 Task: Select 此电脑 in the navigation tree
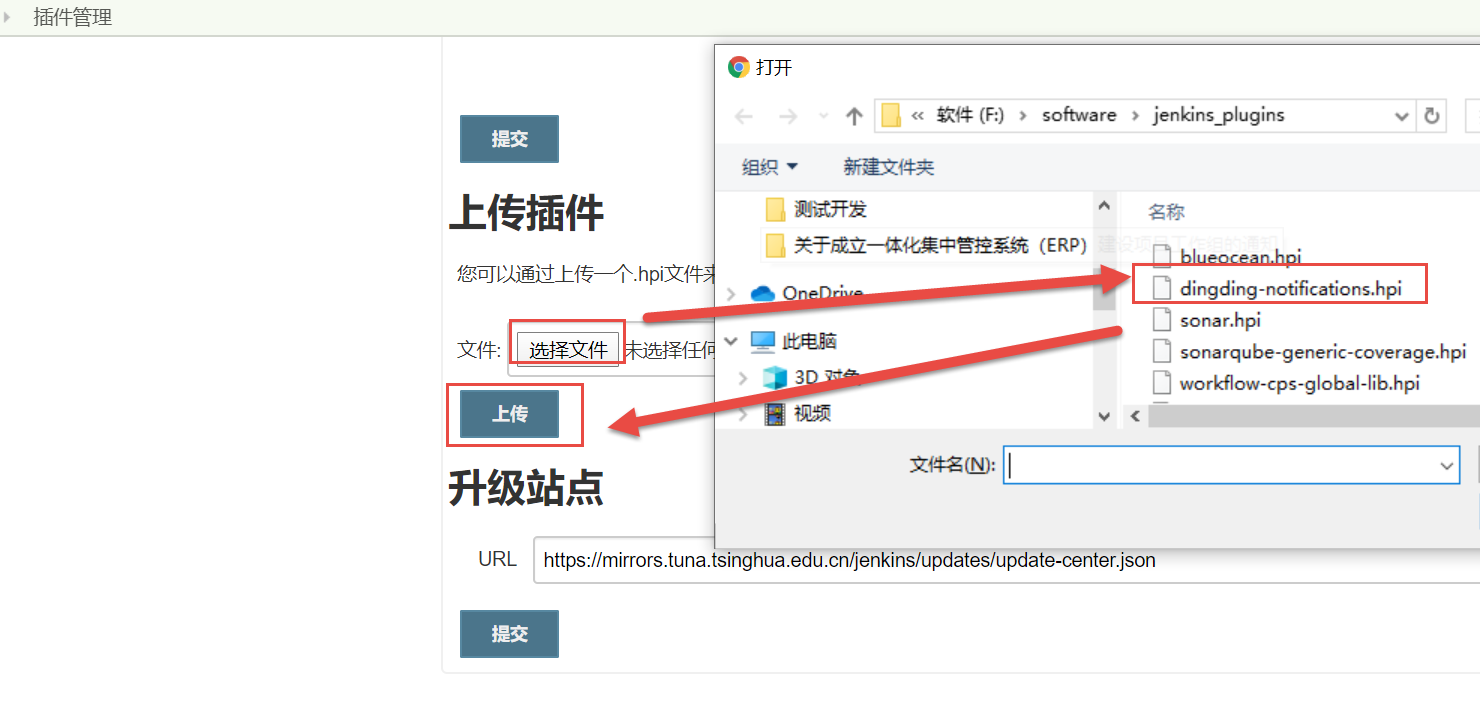pos(808,342)
